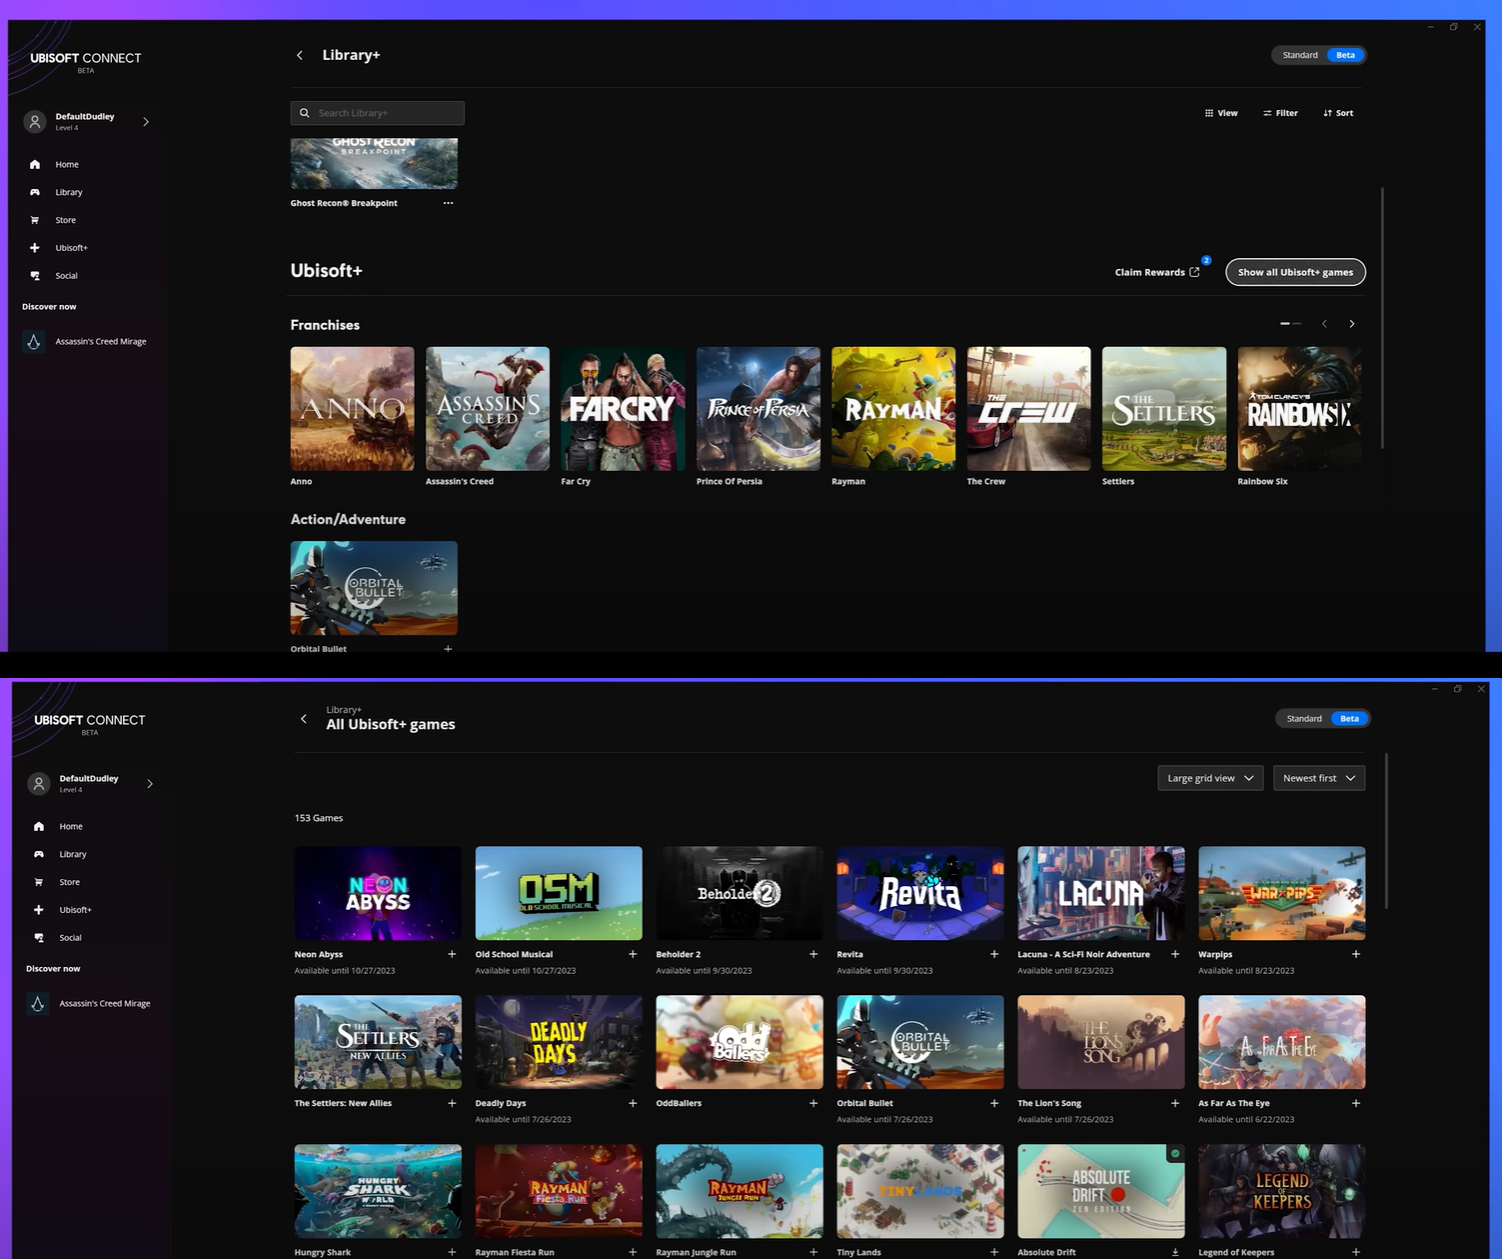This screenshot has height=1259, width=1502.
Task: Open the Rayman Jungle Run game title
Action: pos(696,1252)
